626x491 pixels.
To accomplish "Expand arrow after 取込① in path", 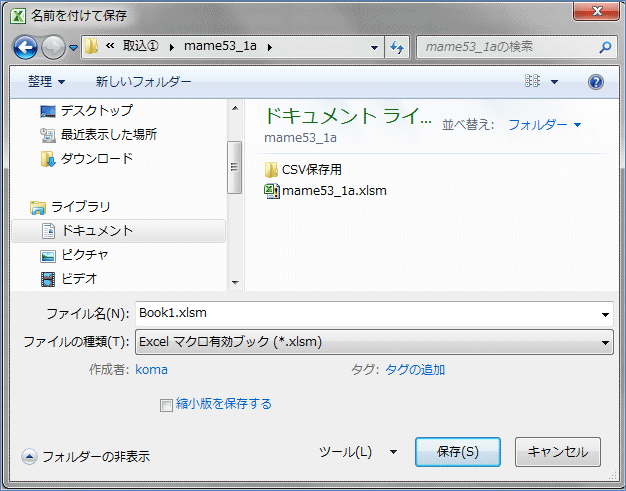I will click(x=172, y=48).
